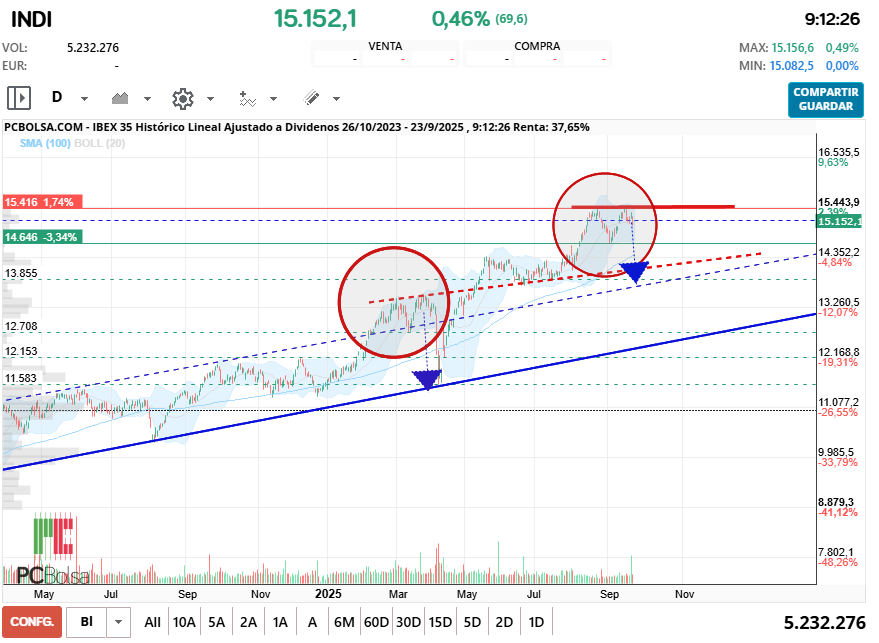Screen dimensions: 879x643
Task: Expand the drawing tools dropdown arrow
Action: point(336,99)
